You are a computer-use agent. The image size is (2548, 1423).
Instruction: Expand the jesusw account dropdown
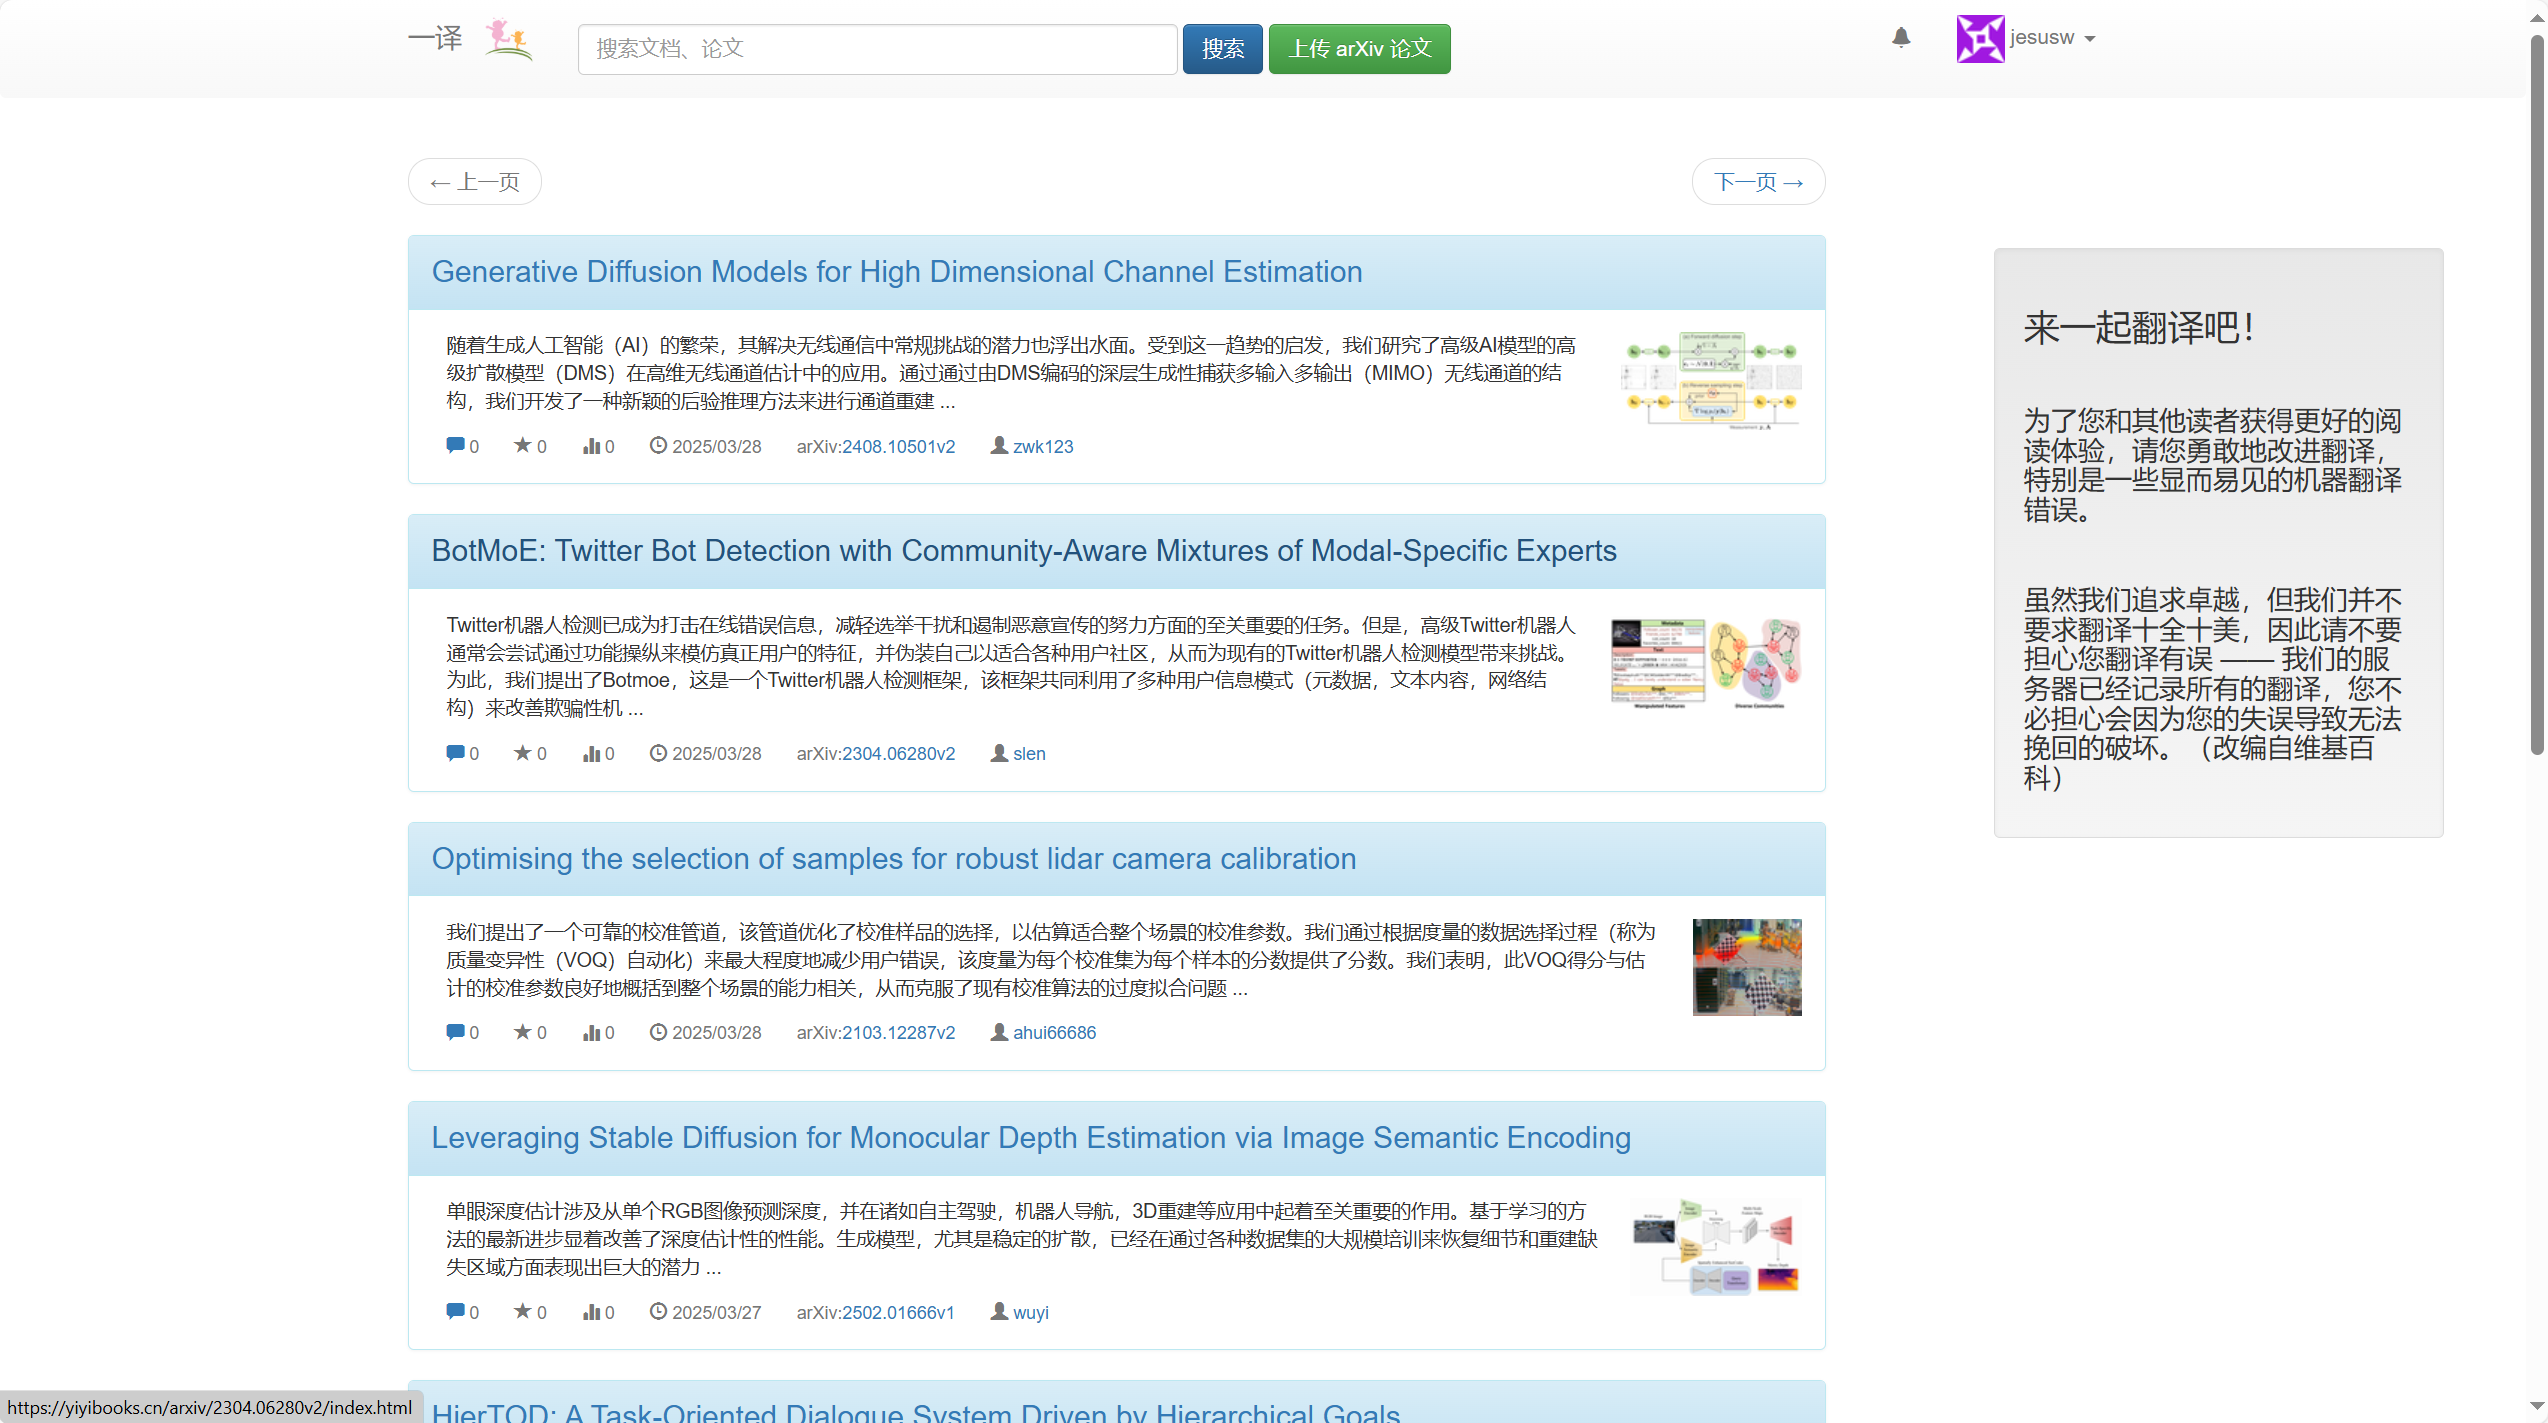tap(2089, 39)
